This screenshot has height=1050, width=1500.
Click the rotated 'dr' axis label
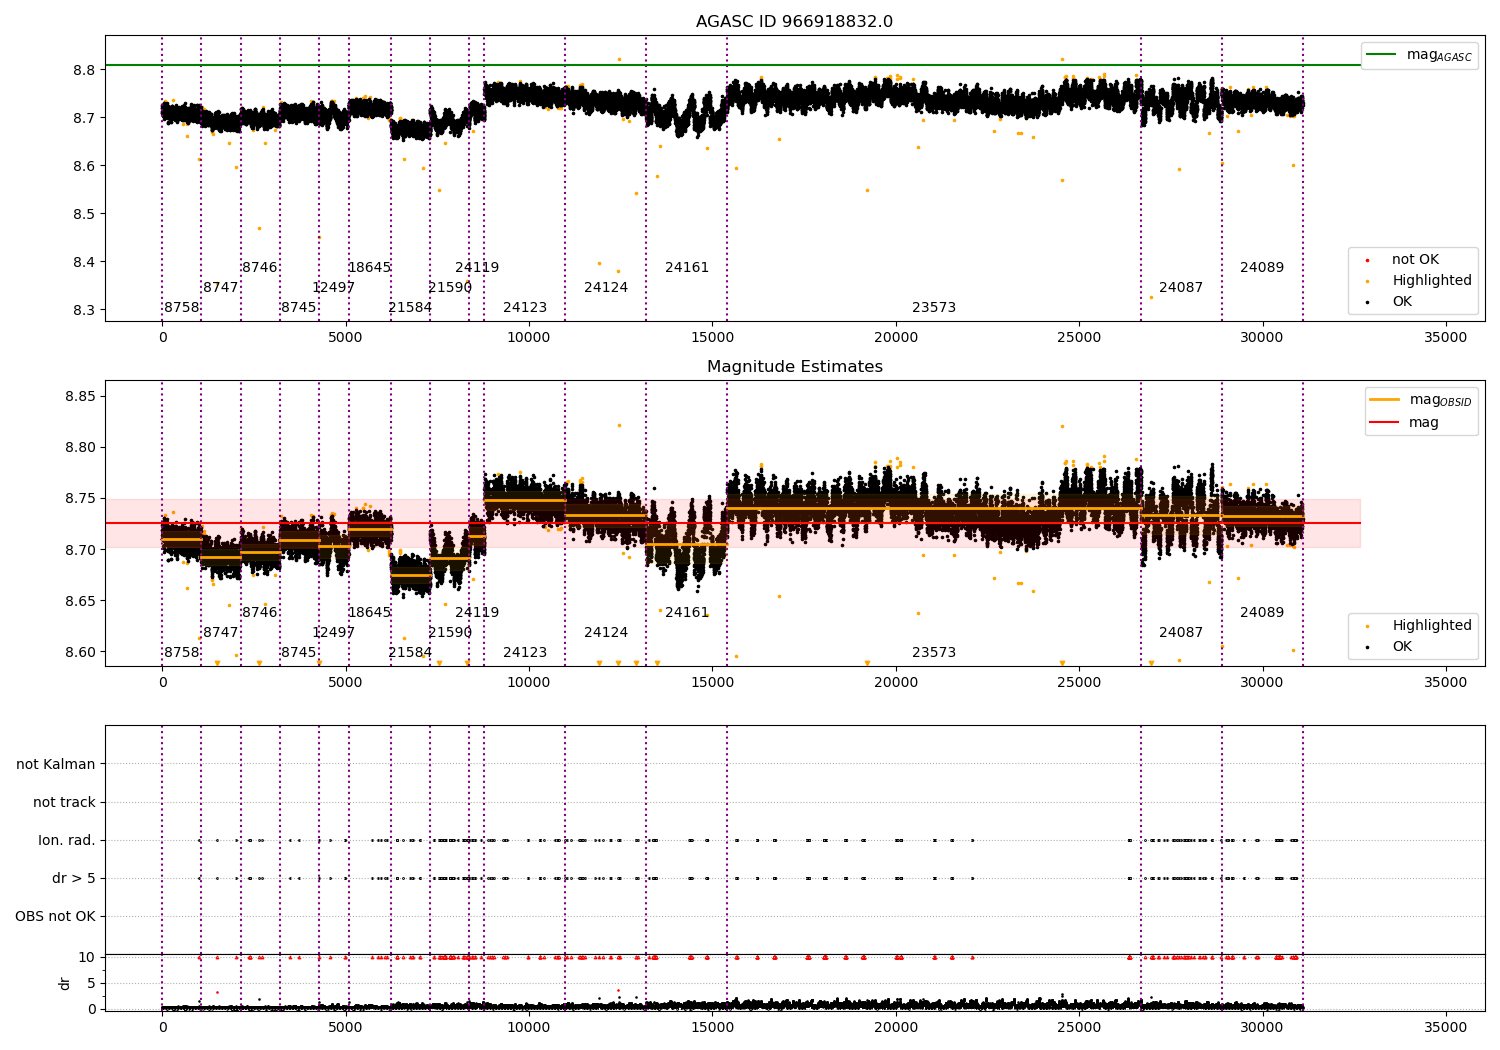pyautogui.click(x=65, y=983)
